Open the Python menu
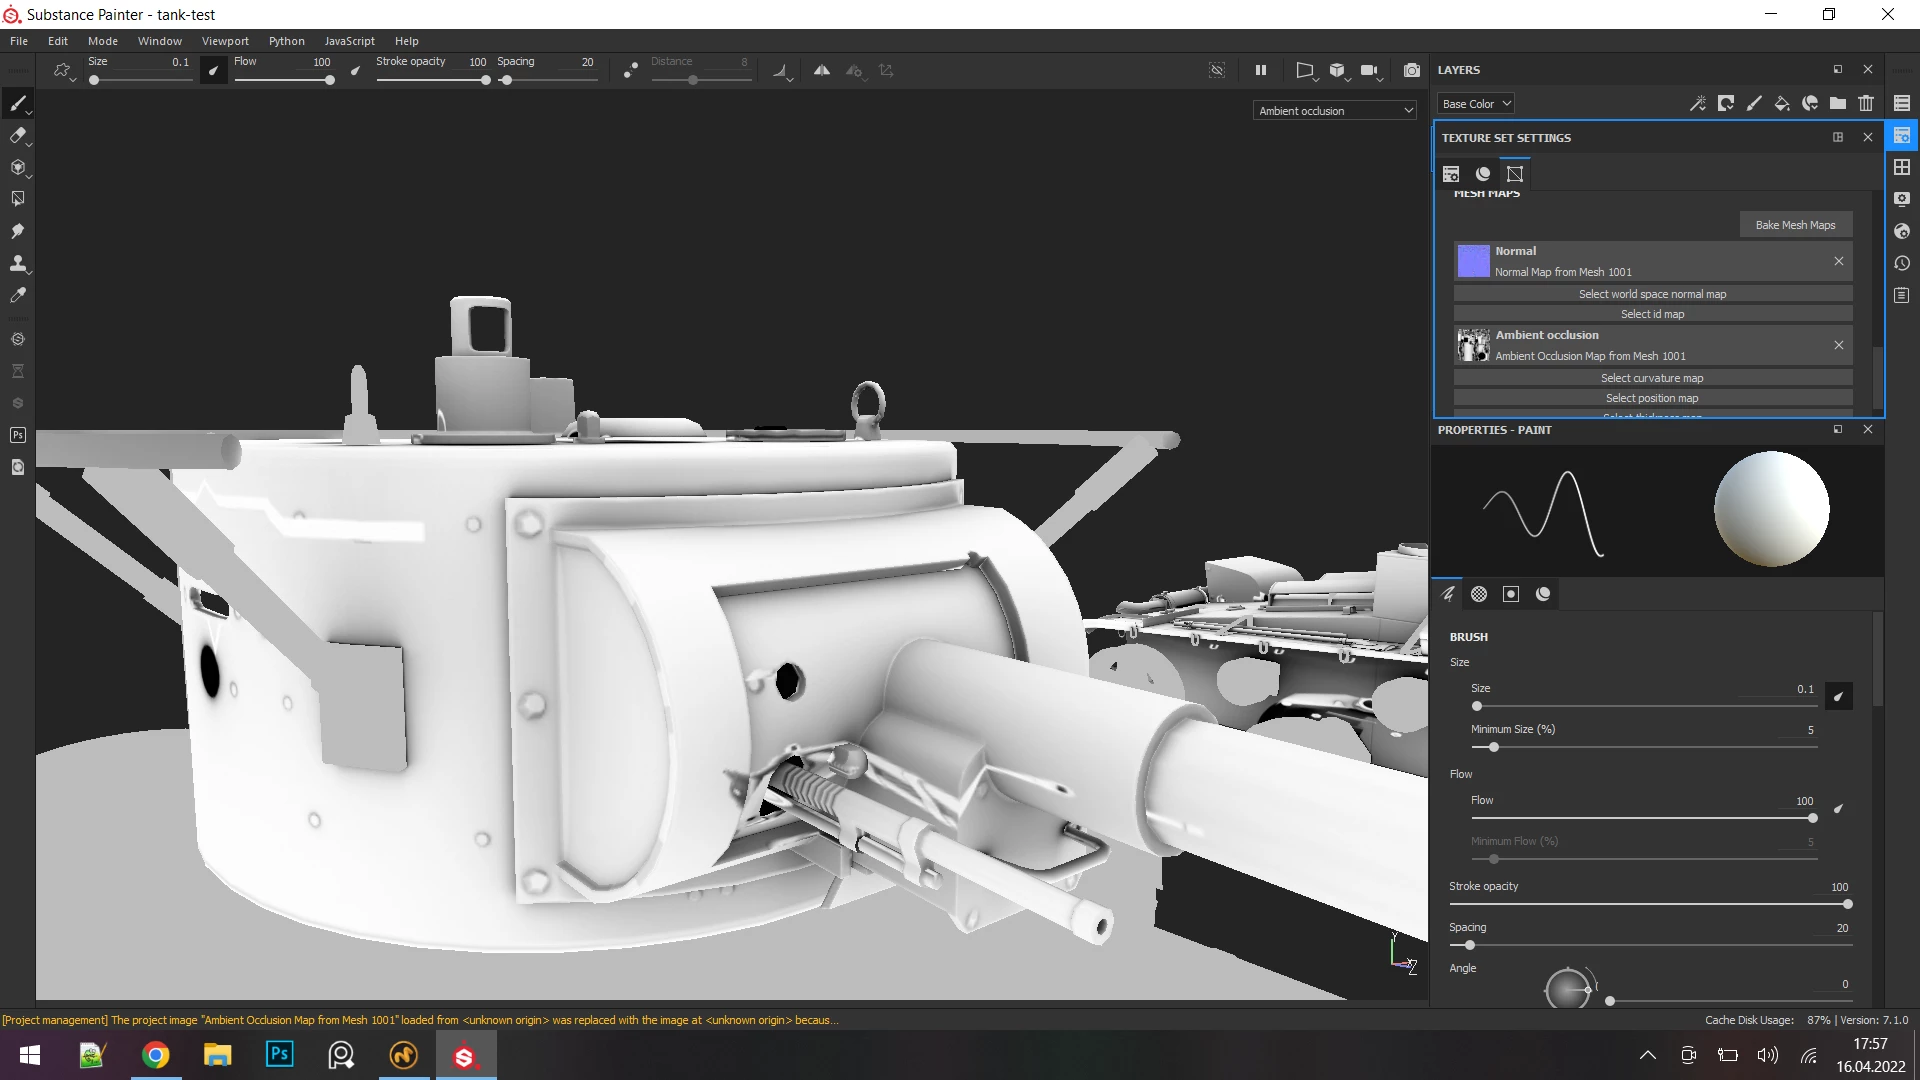The width and height of the screenshot is (1920, 1080). [286, 41]
